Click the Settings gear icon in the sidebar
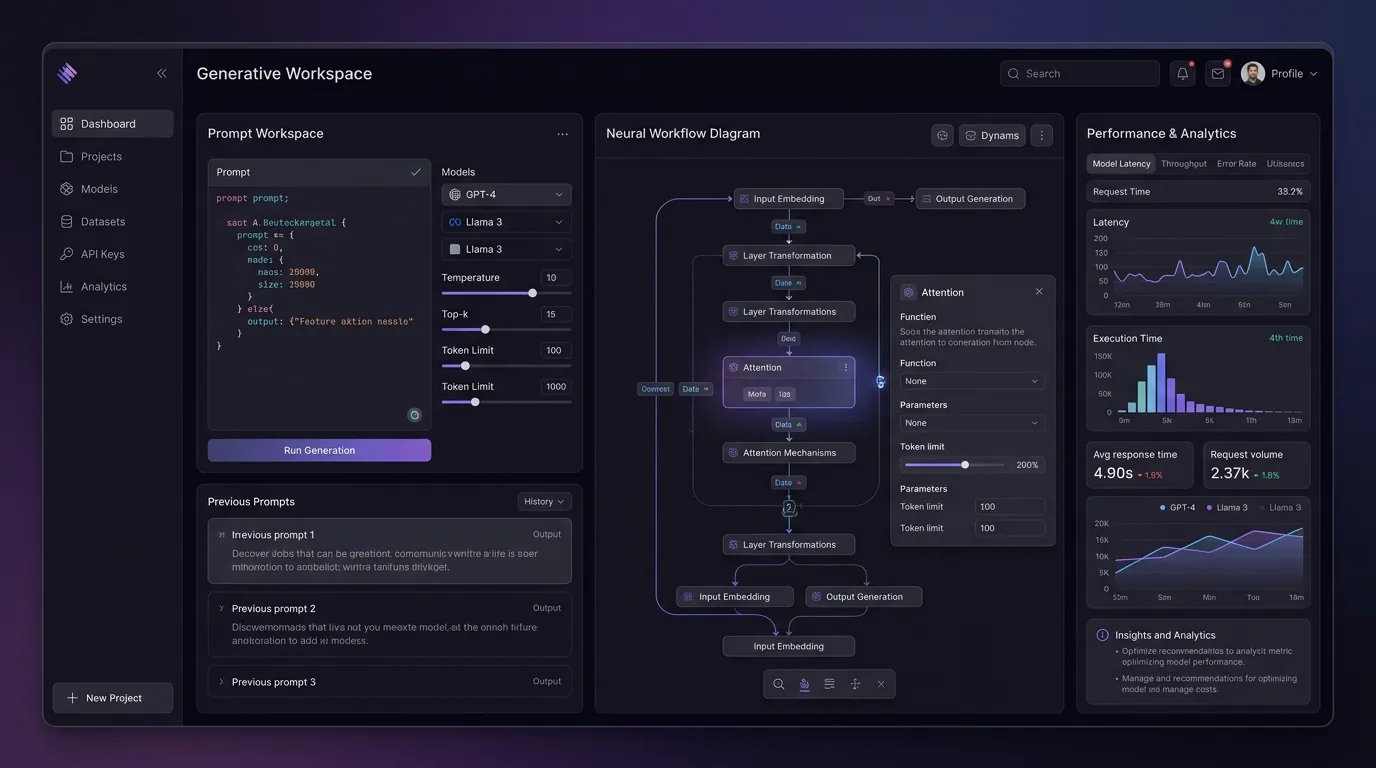1376x768 pixels. click(x=67, y=319)
